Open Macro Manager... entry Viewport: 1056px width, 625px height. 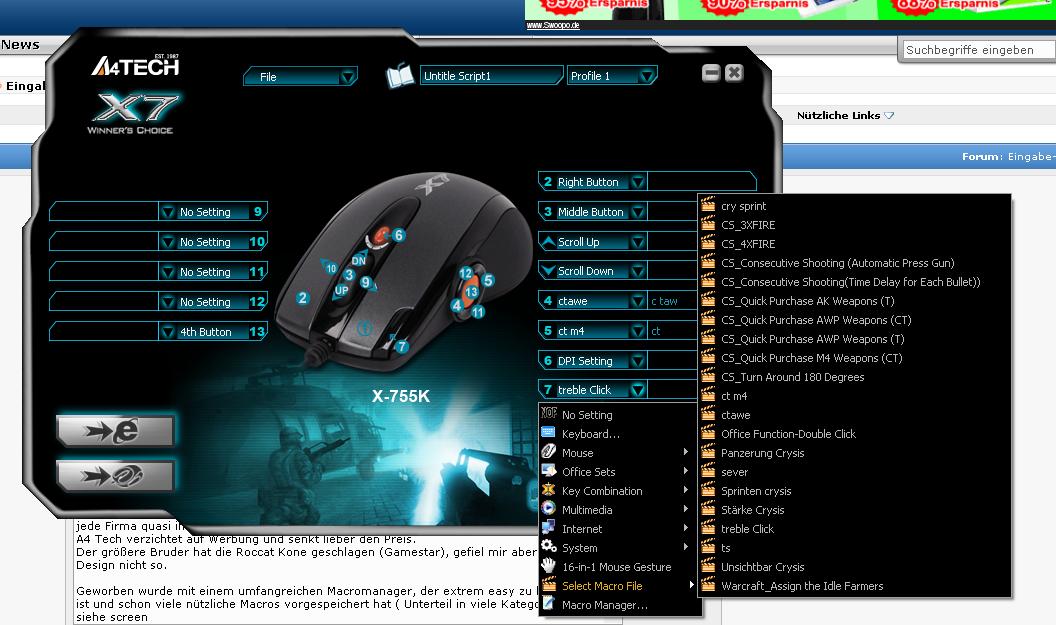pos(618,605)
